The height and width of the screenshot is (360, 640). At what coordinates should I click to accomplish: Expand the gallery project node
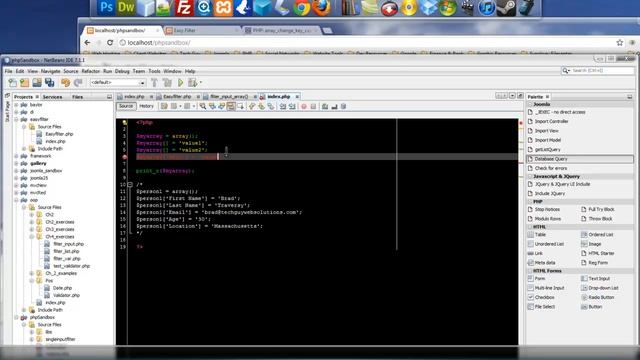[16, 163]
